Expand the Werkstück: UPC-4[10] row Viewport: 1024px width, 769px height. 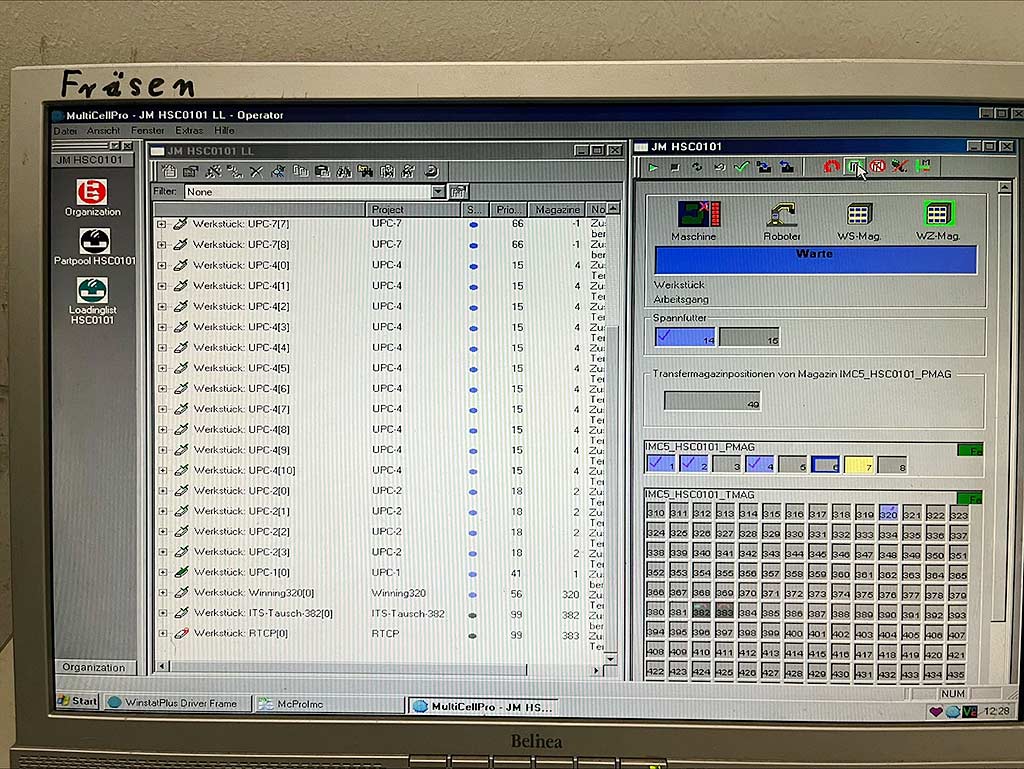coord(162,471)
